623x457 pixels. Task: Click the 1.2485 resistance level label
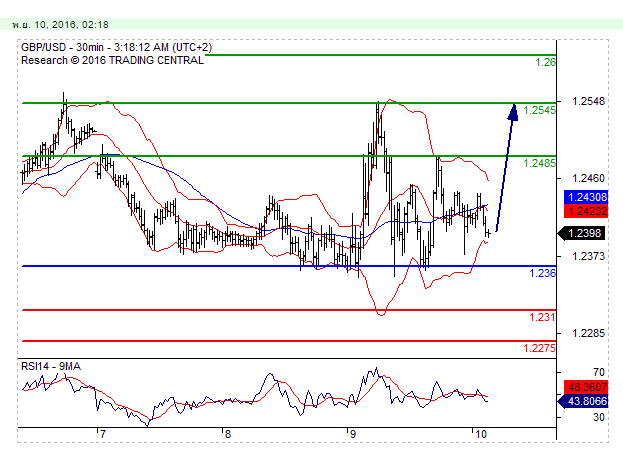(x=540, y=163)
